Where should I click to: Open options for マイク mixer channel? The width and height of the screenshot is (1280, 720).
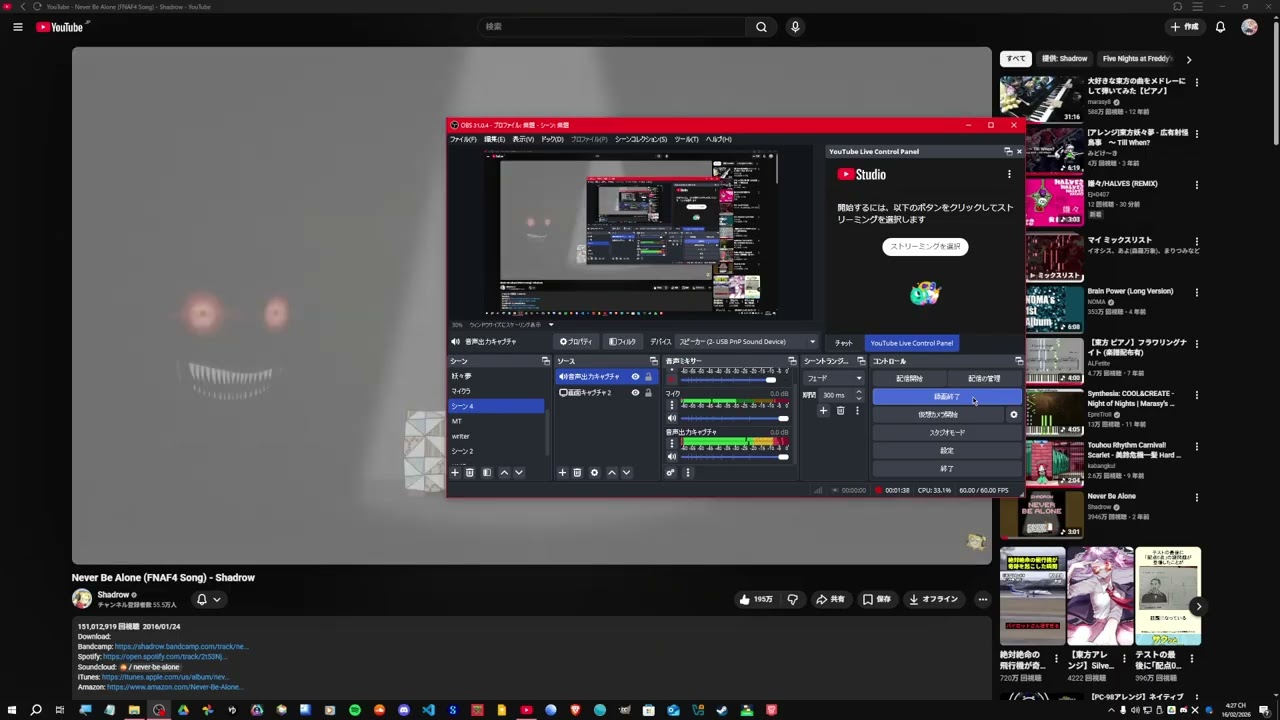(x=672, y=404)
